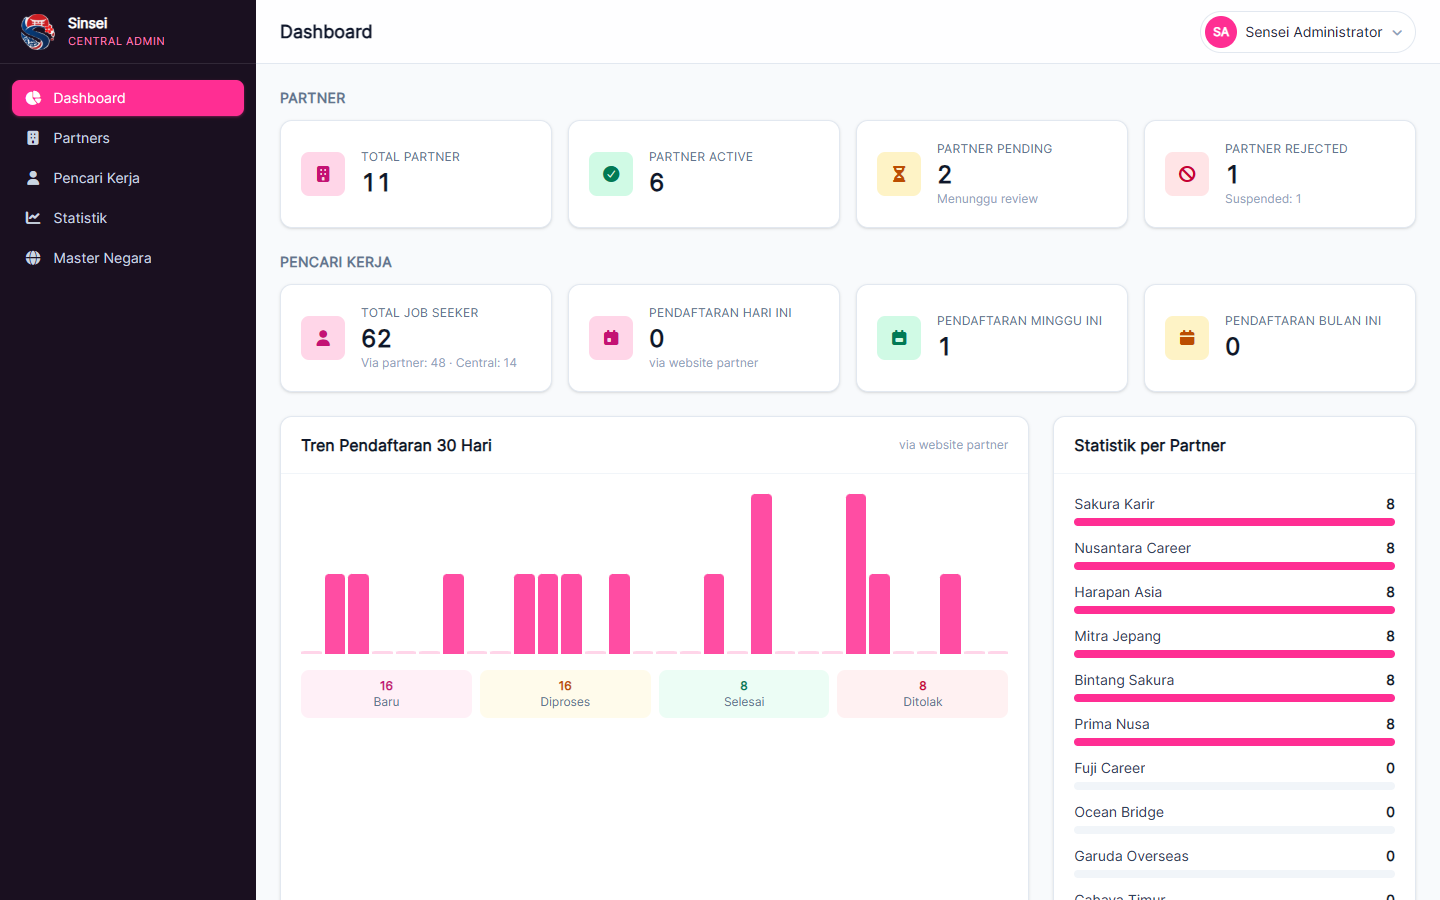Click the Total Job Seeker person icon
The height and width of the screenshot is (900, 1440).
tap(323, 338)
